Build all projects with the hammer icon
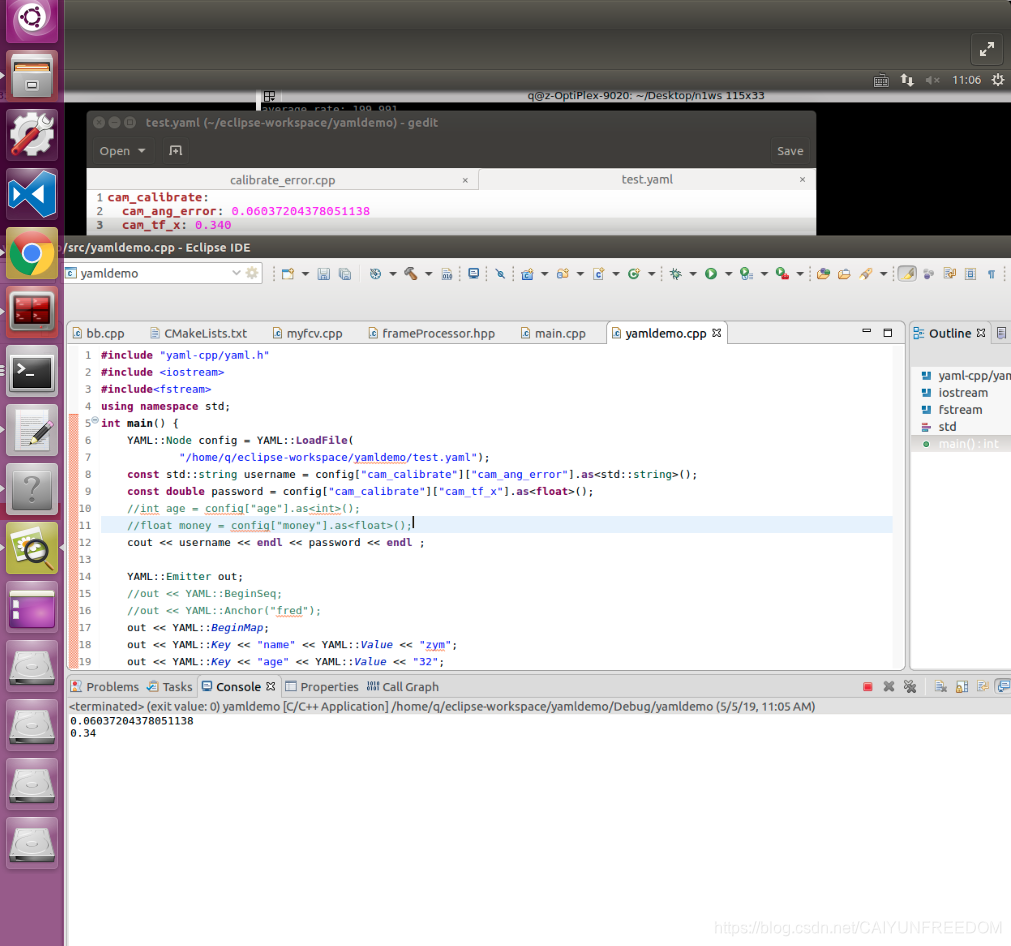Viewport: 1011px width, 946px height. tap(410, 273)
